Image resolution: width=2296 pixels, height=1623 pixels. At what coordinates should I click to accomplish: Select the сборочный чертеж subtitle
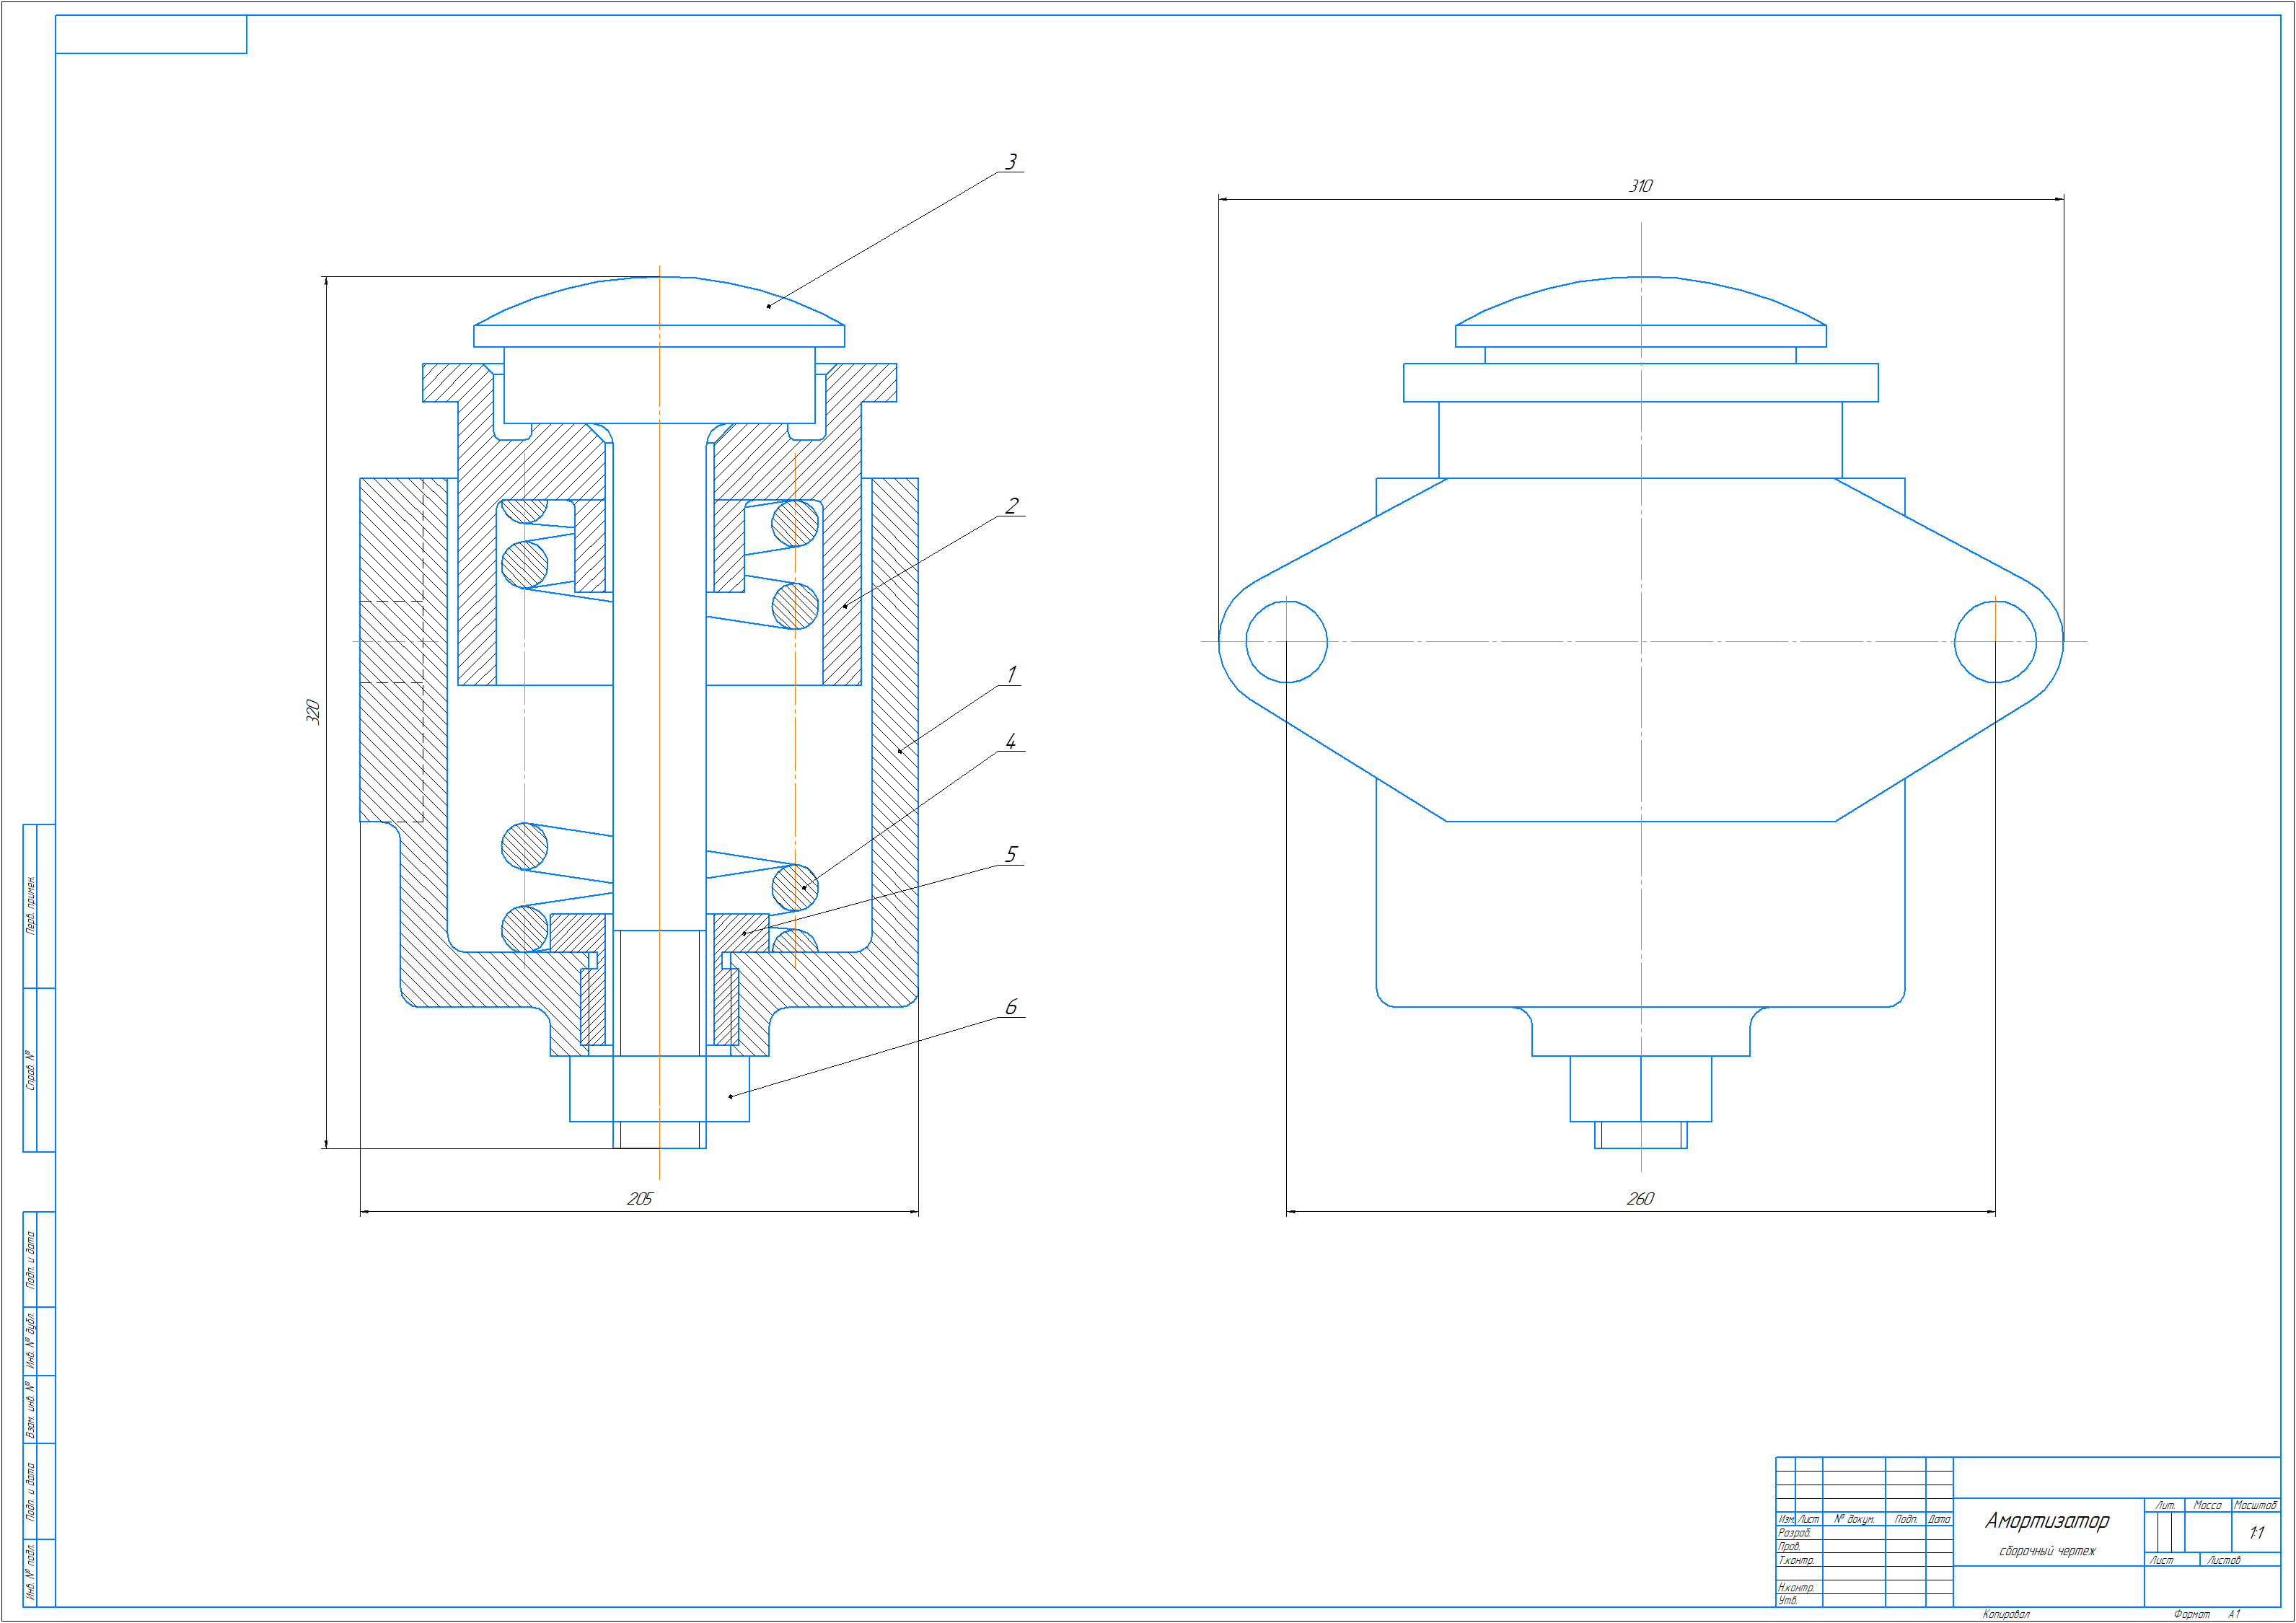pyautogui.click(x=2047, y=1551)
